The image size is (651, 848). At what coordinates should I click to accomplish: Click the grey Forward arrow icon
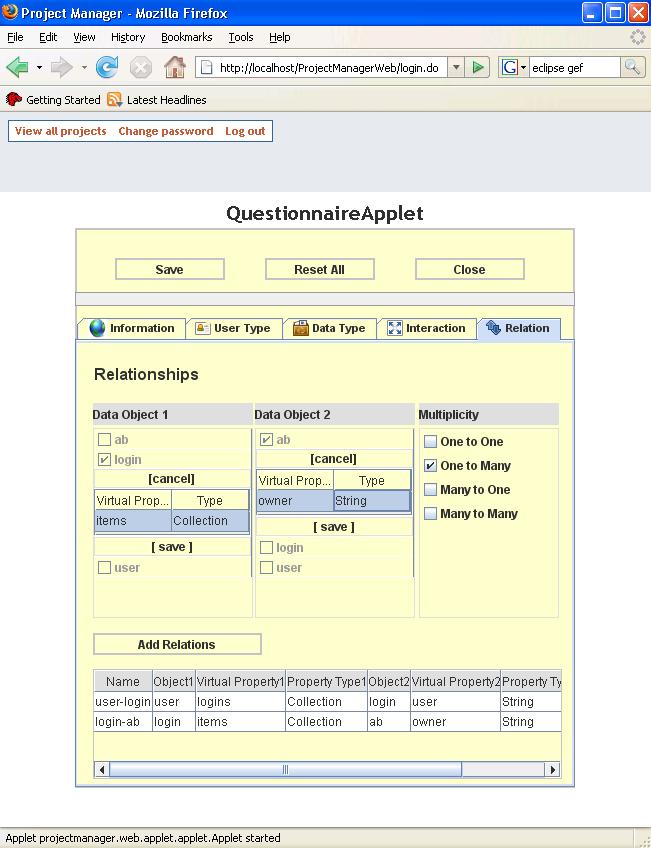[62, 68]
